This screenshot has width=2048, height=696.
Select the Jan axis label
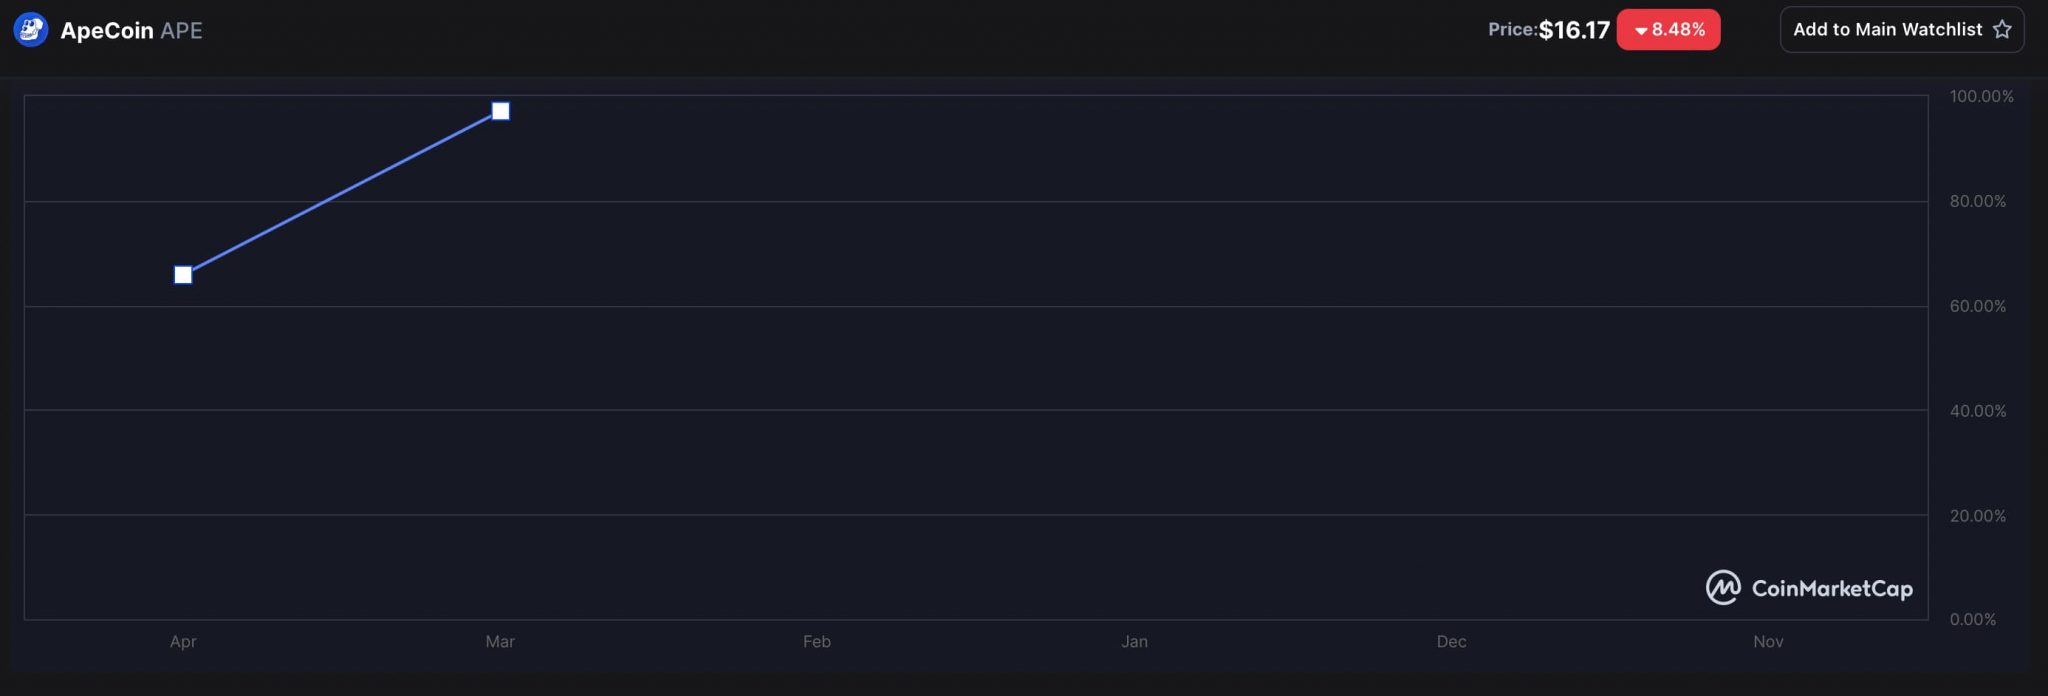pyautogui.click(x=1135, y=642)
